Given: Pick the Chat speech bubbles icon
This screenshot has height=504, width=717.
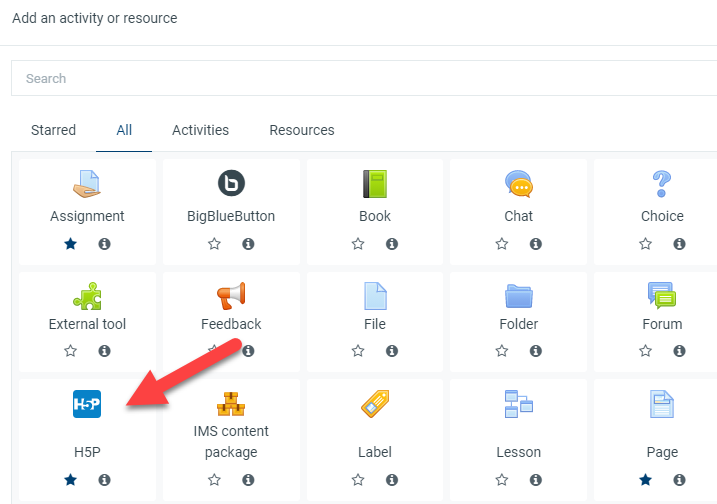Looking at the screenshot, I should coord(518,183).
